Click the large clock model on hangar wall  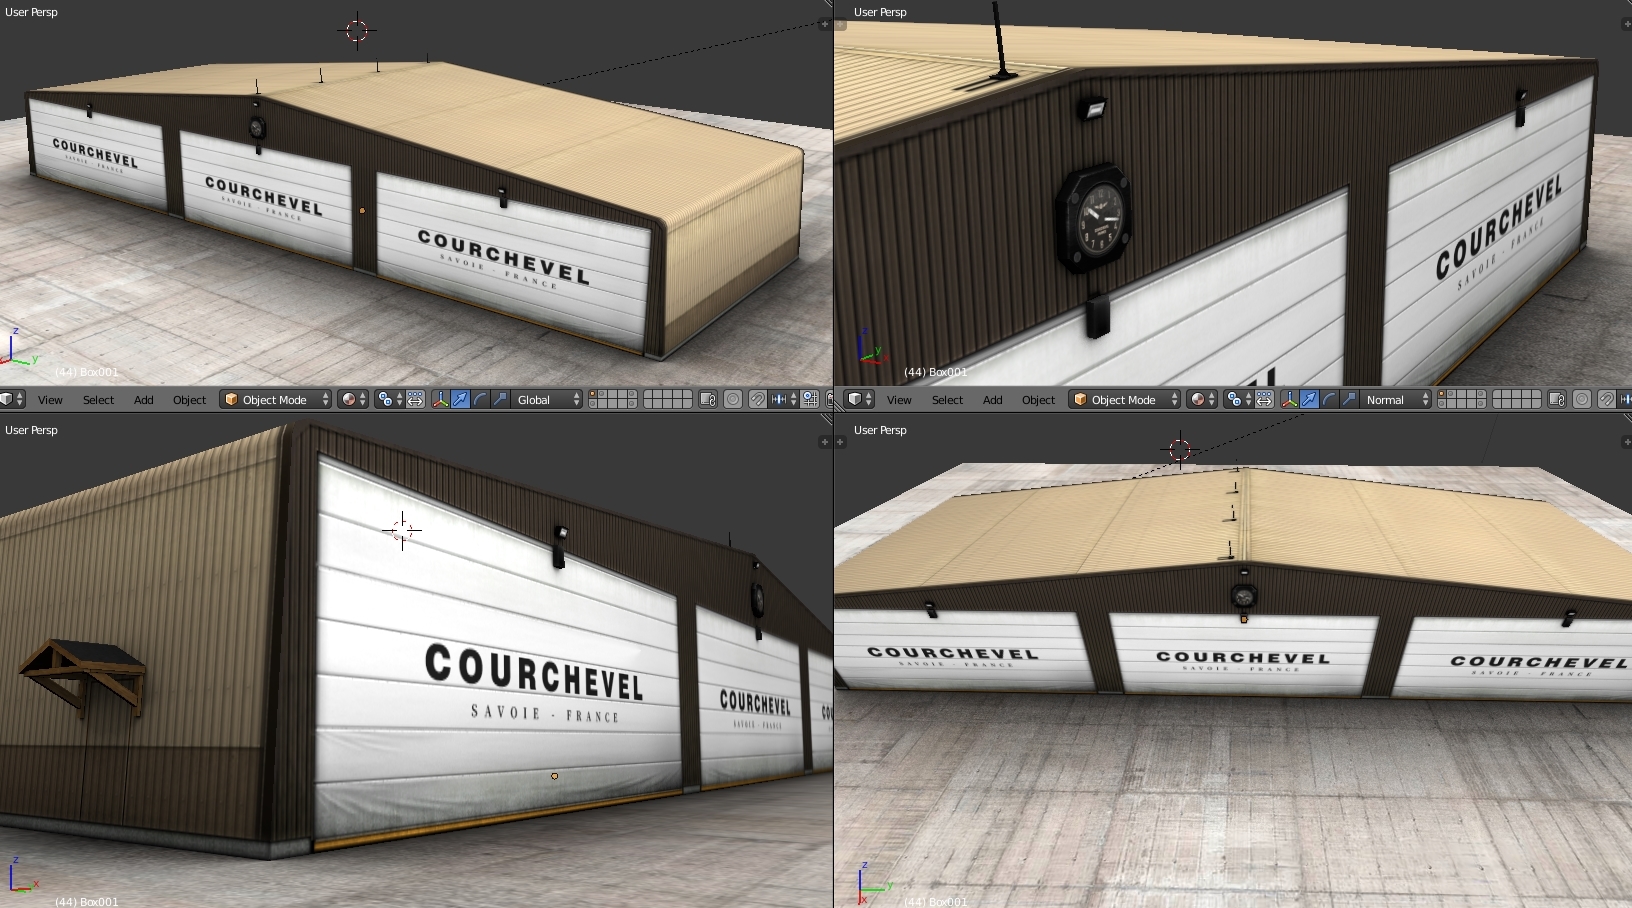click(1094, 220)
